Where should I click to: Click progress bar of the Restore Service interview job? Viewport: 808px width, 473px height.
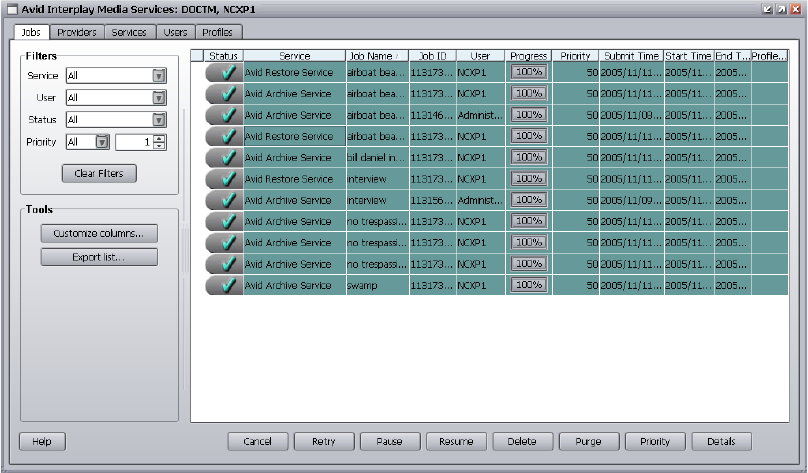click(529, 178)
